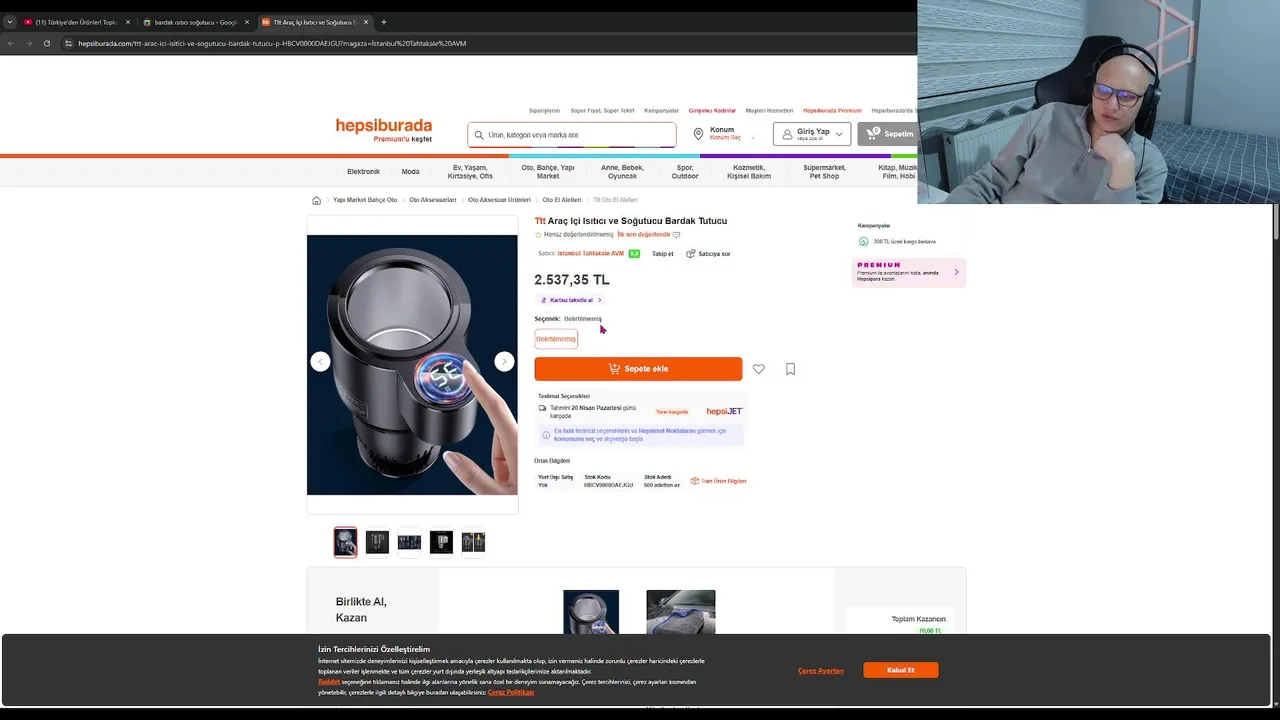Click the browser forward arrow
The width and height of the screenshot is (1280, 720).
point(28,43)
